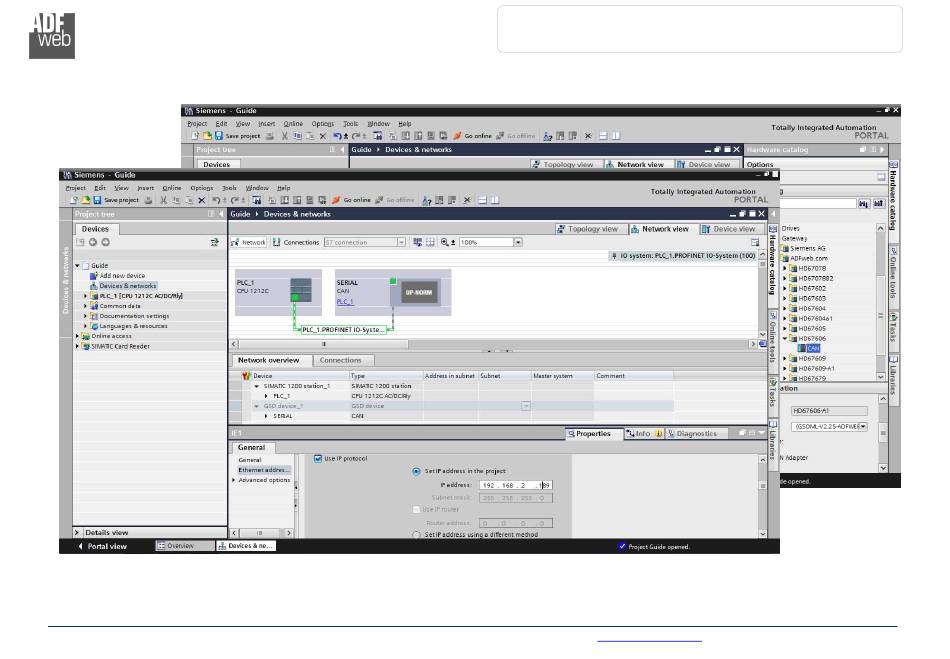This screenshot has width=950, height=659.
Task: Select Set IP address in the project
Action: pos(416,471)
